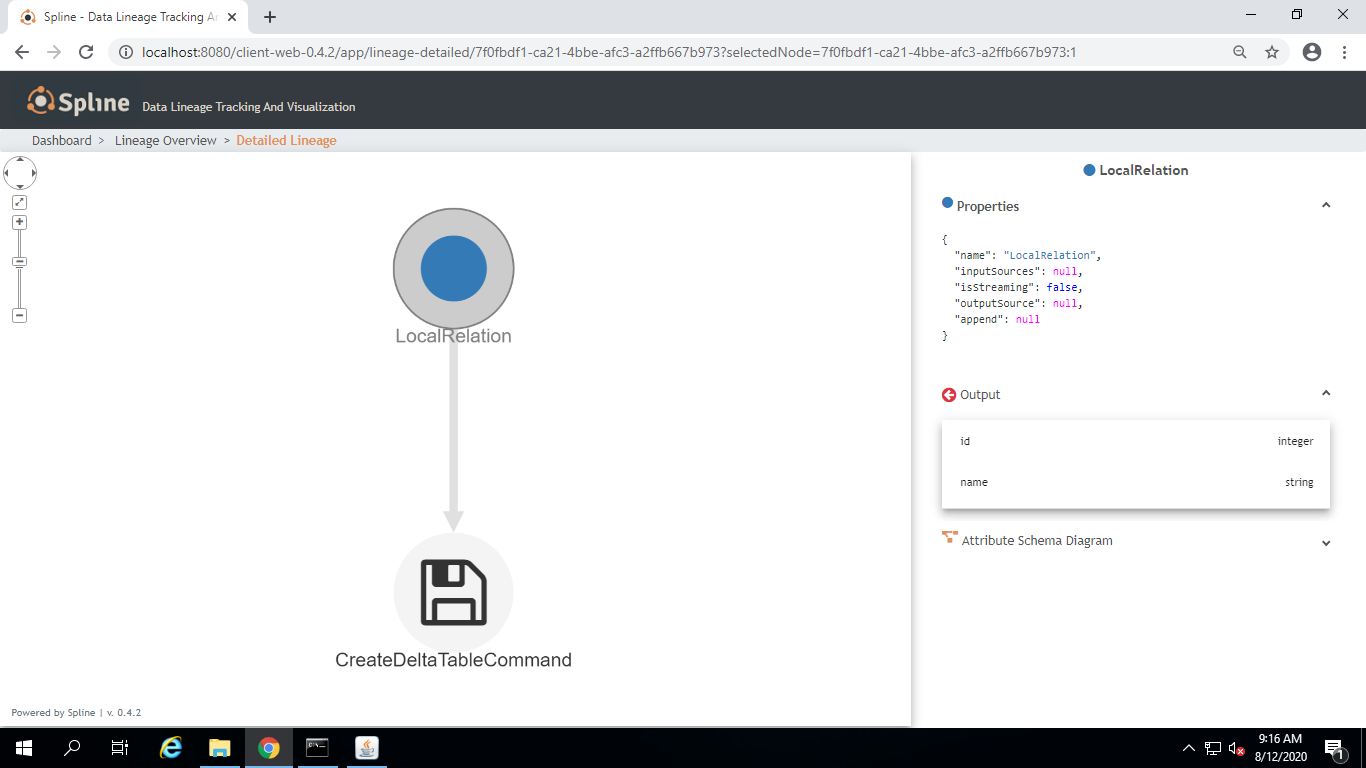Open Chrome from the taskbar
Viewport: 1366px width, 768px height.
click(269, 748)
